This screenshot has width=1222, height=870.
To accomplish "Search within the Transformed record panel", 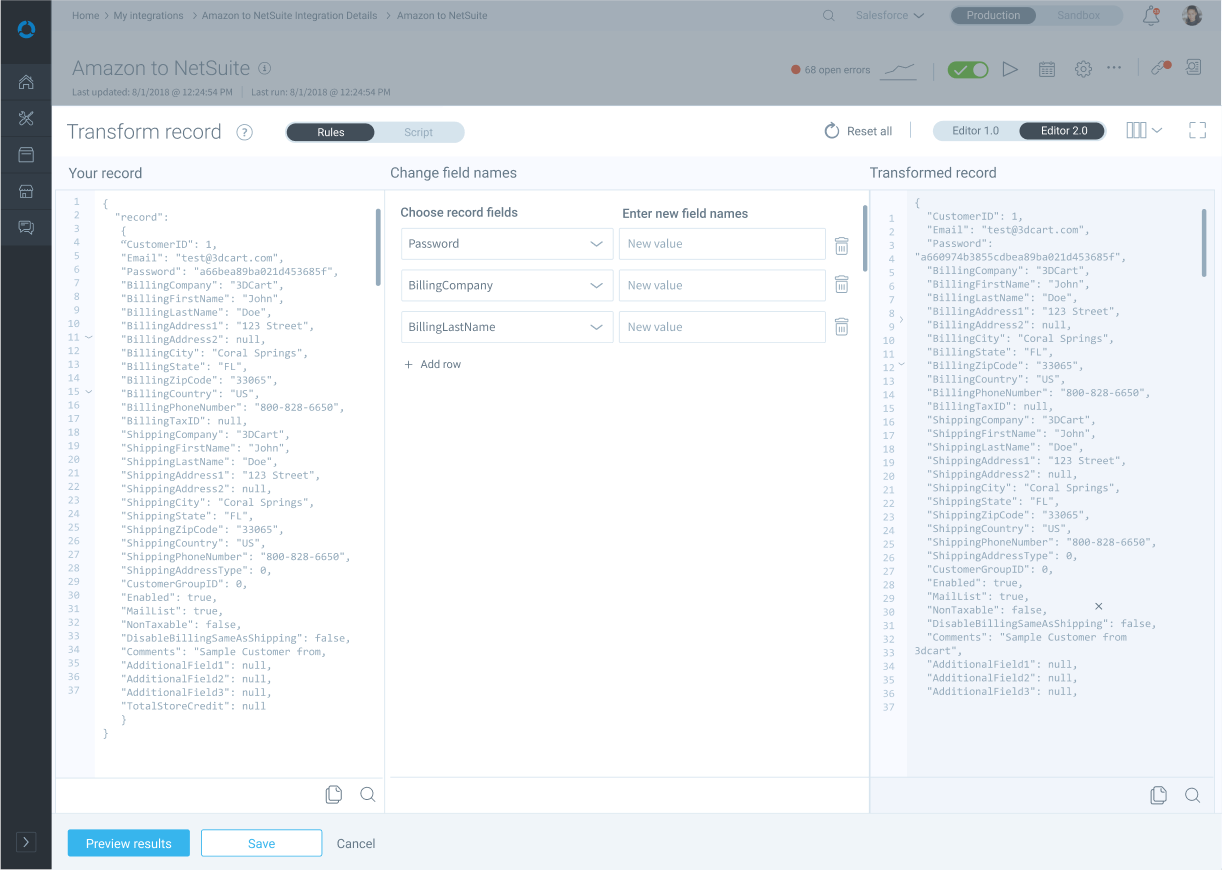I will pyautogui.click(x=1192, y=795).
